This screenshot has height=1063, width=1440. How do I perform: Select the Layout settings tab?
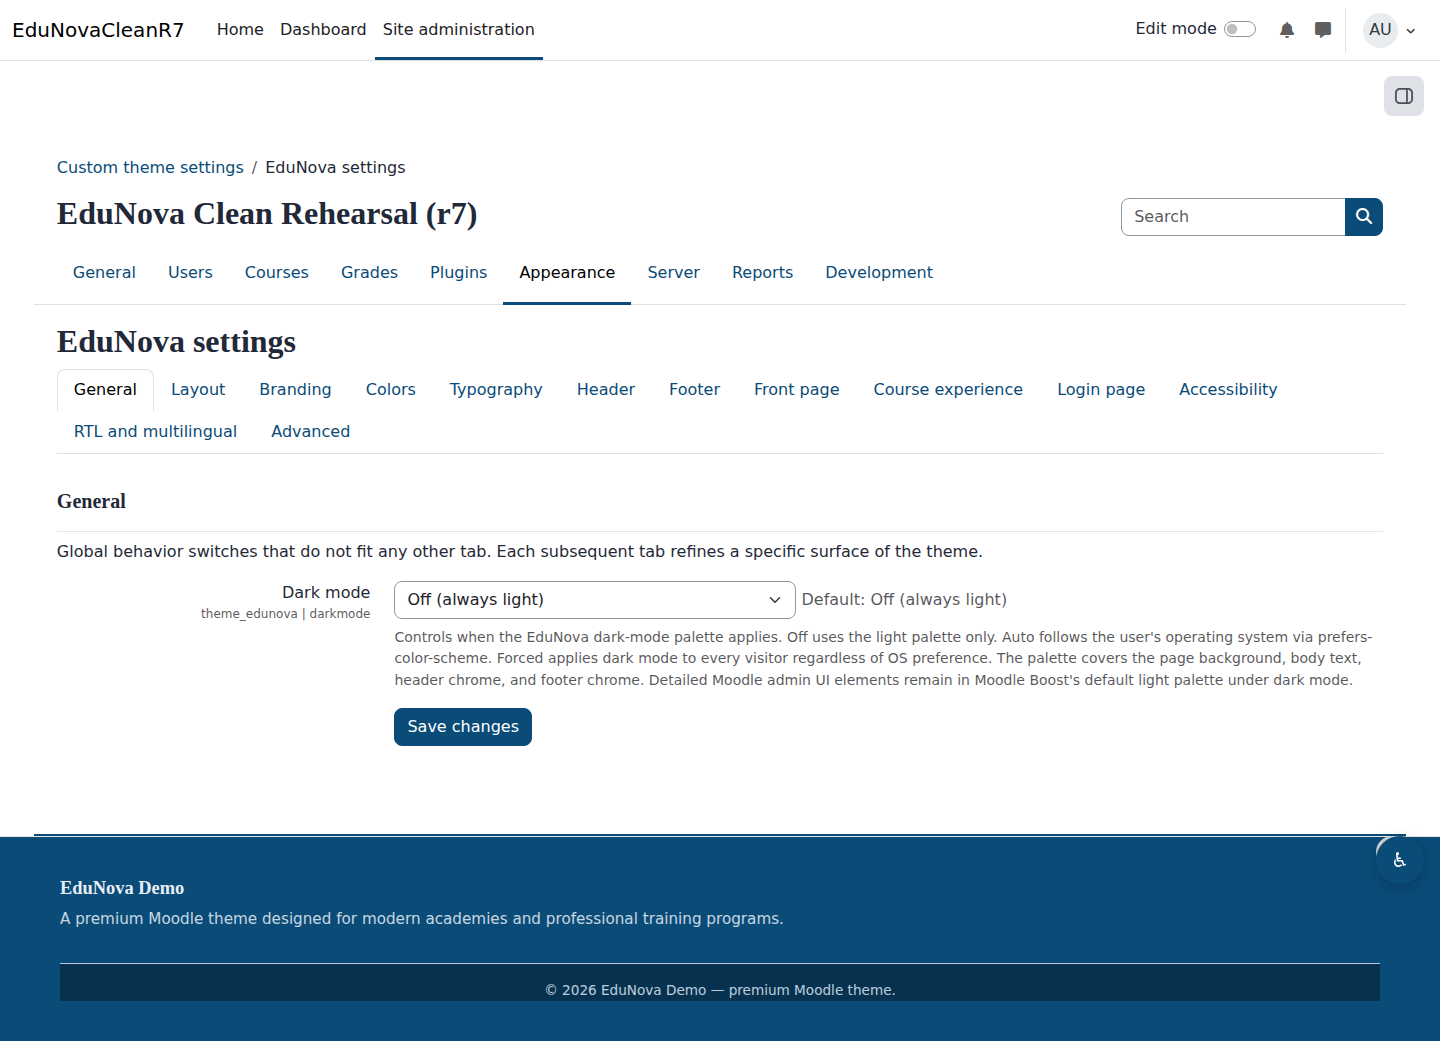point(198,390)
